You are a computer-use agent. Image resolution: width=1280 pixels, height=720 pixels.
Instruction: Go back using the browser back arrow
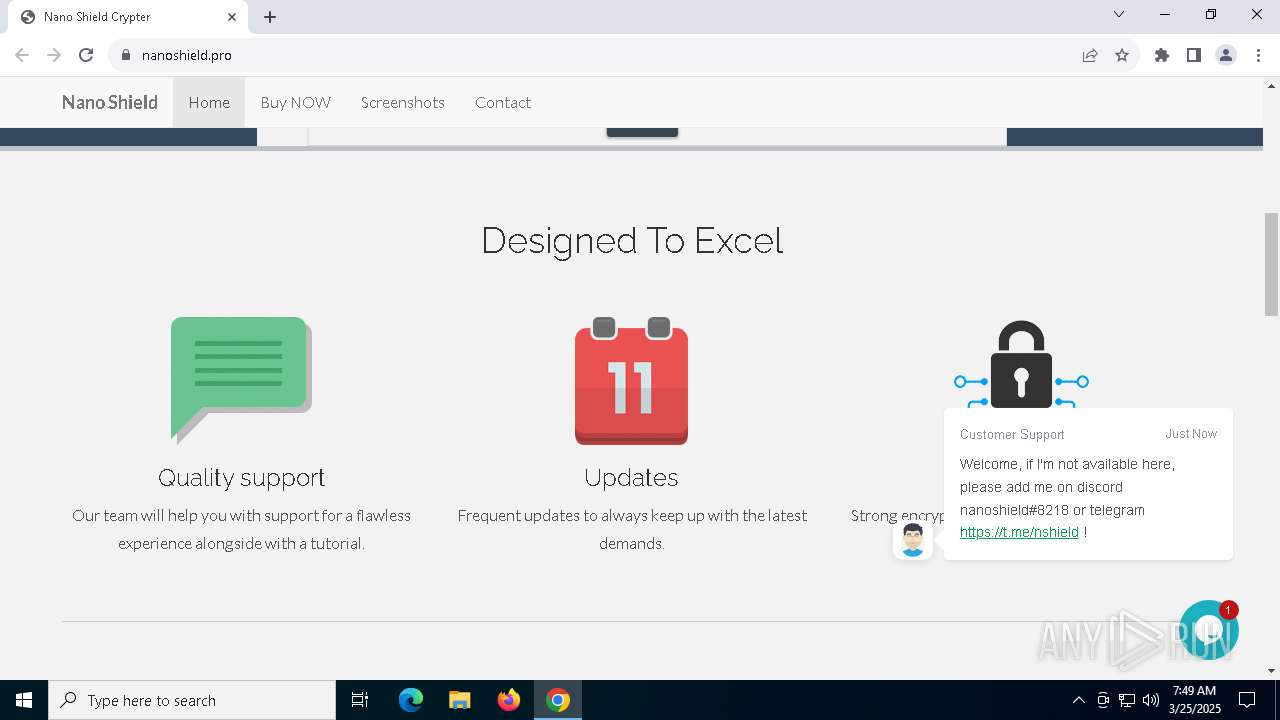click(22, 55)
